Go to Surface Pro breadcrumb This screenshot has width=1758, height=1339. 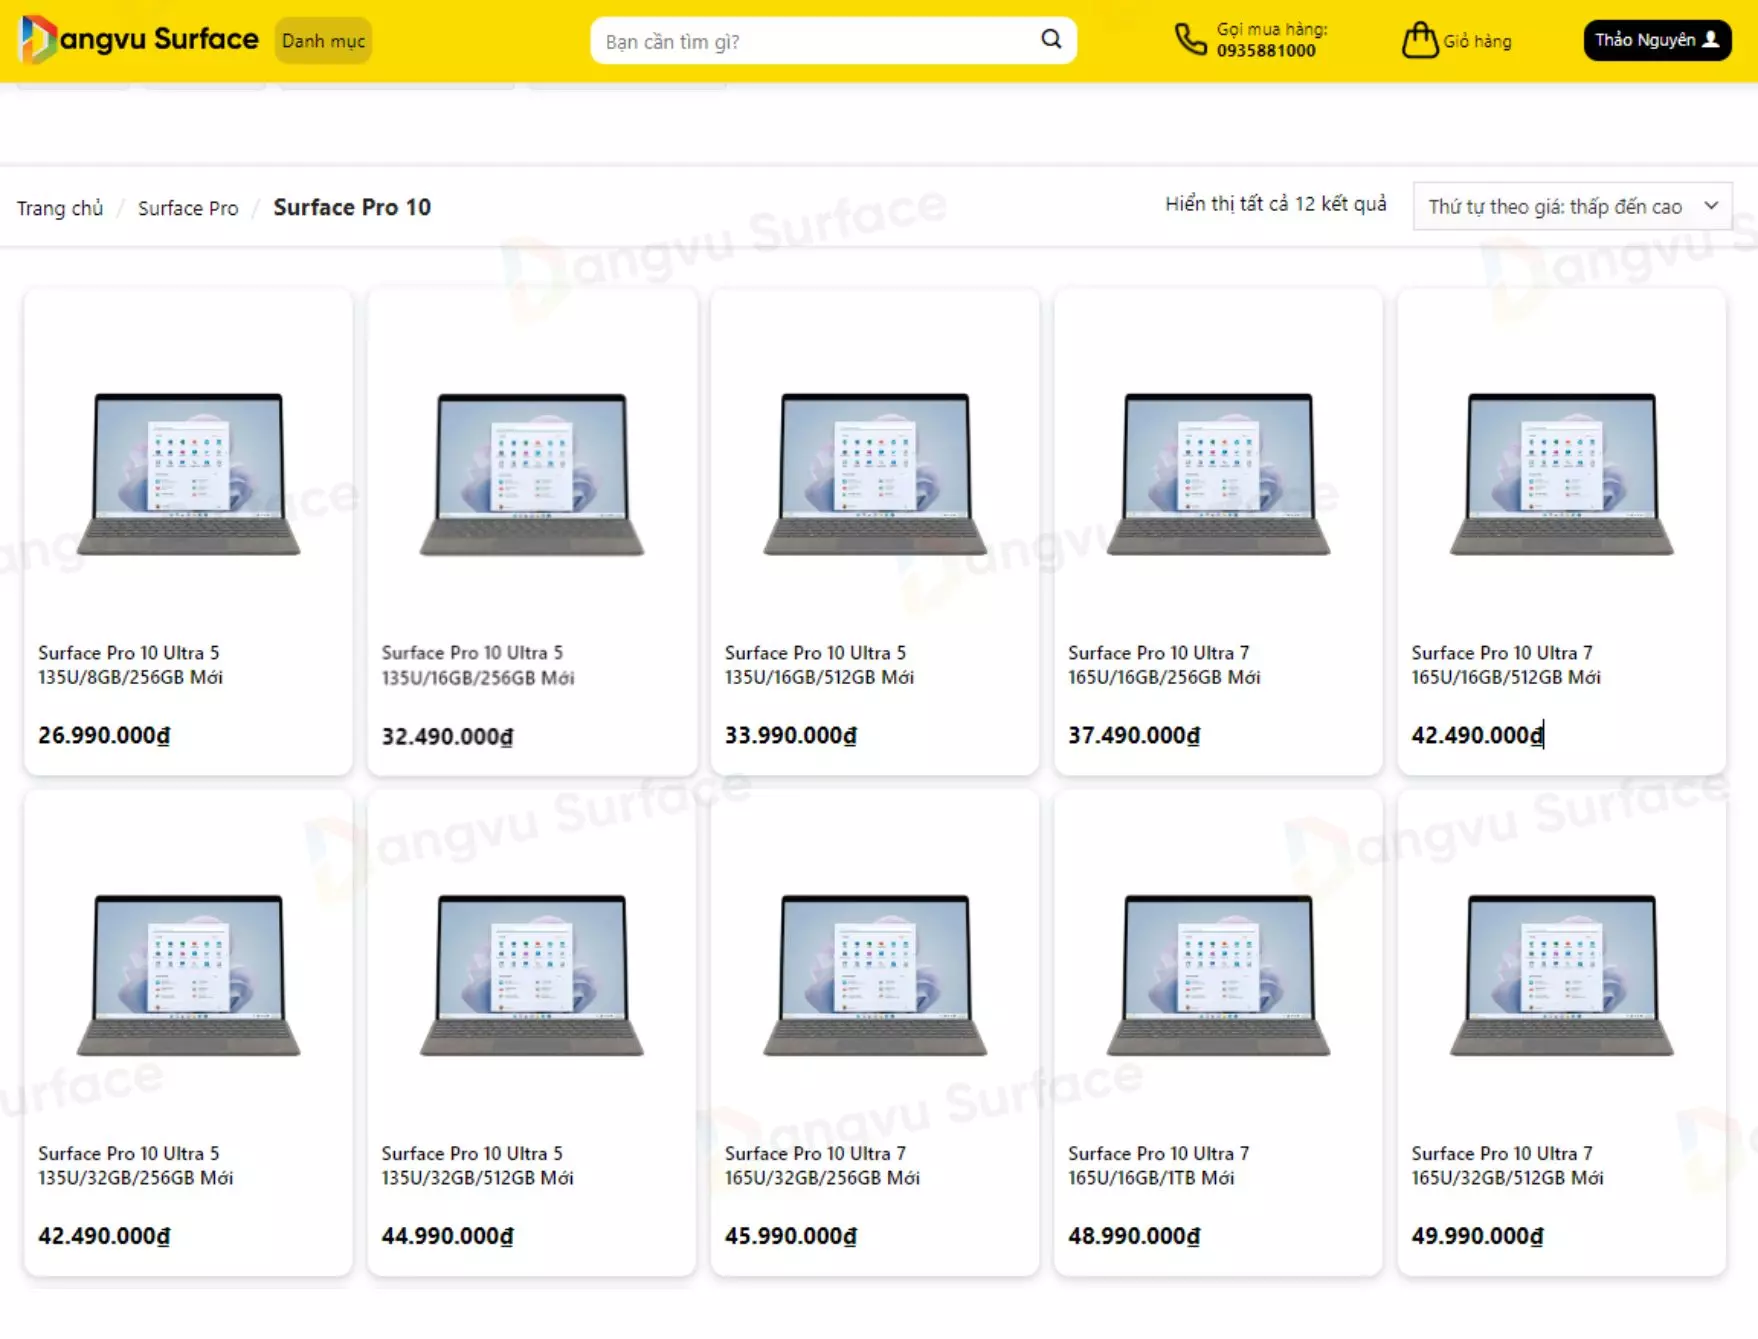(188, 208)
